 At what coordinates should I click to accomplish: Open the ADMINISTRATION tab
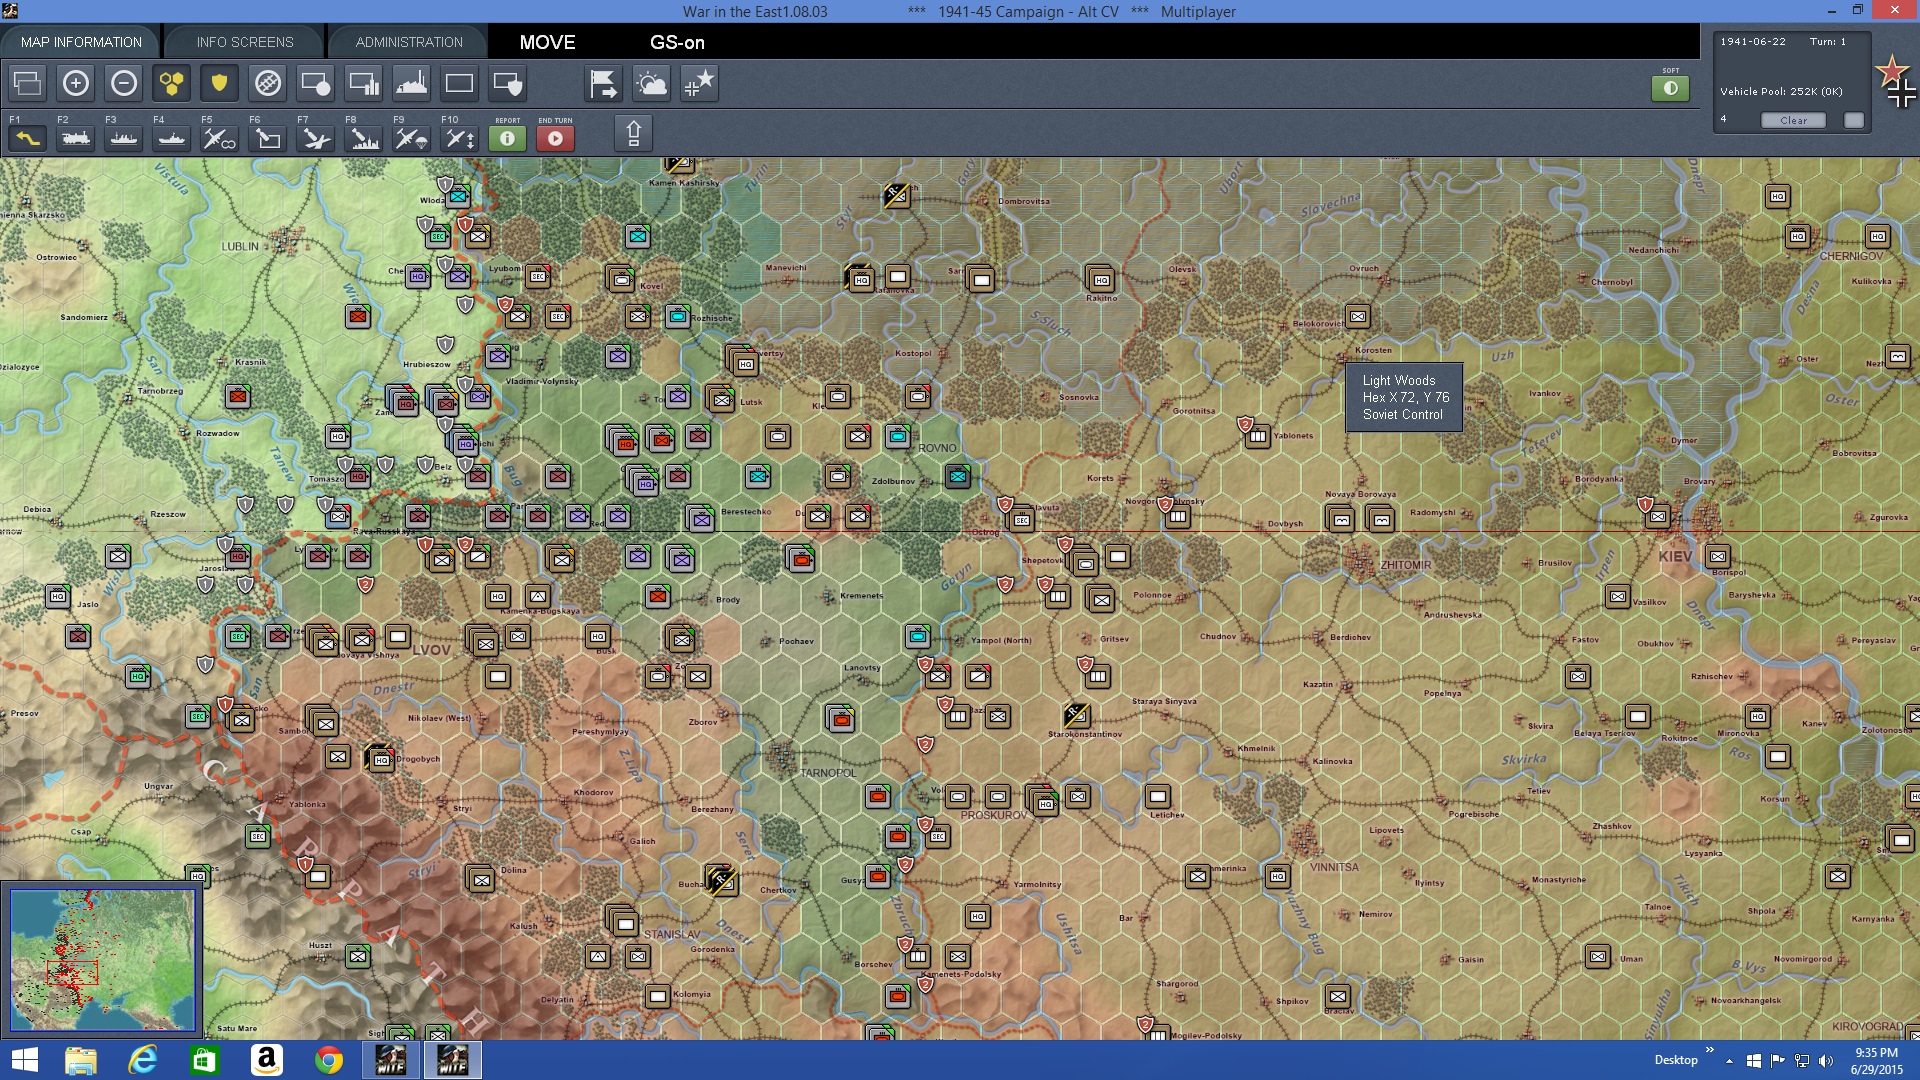coord(409,42)
